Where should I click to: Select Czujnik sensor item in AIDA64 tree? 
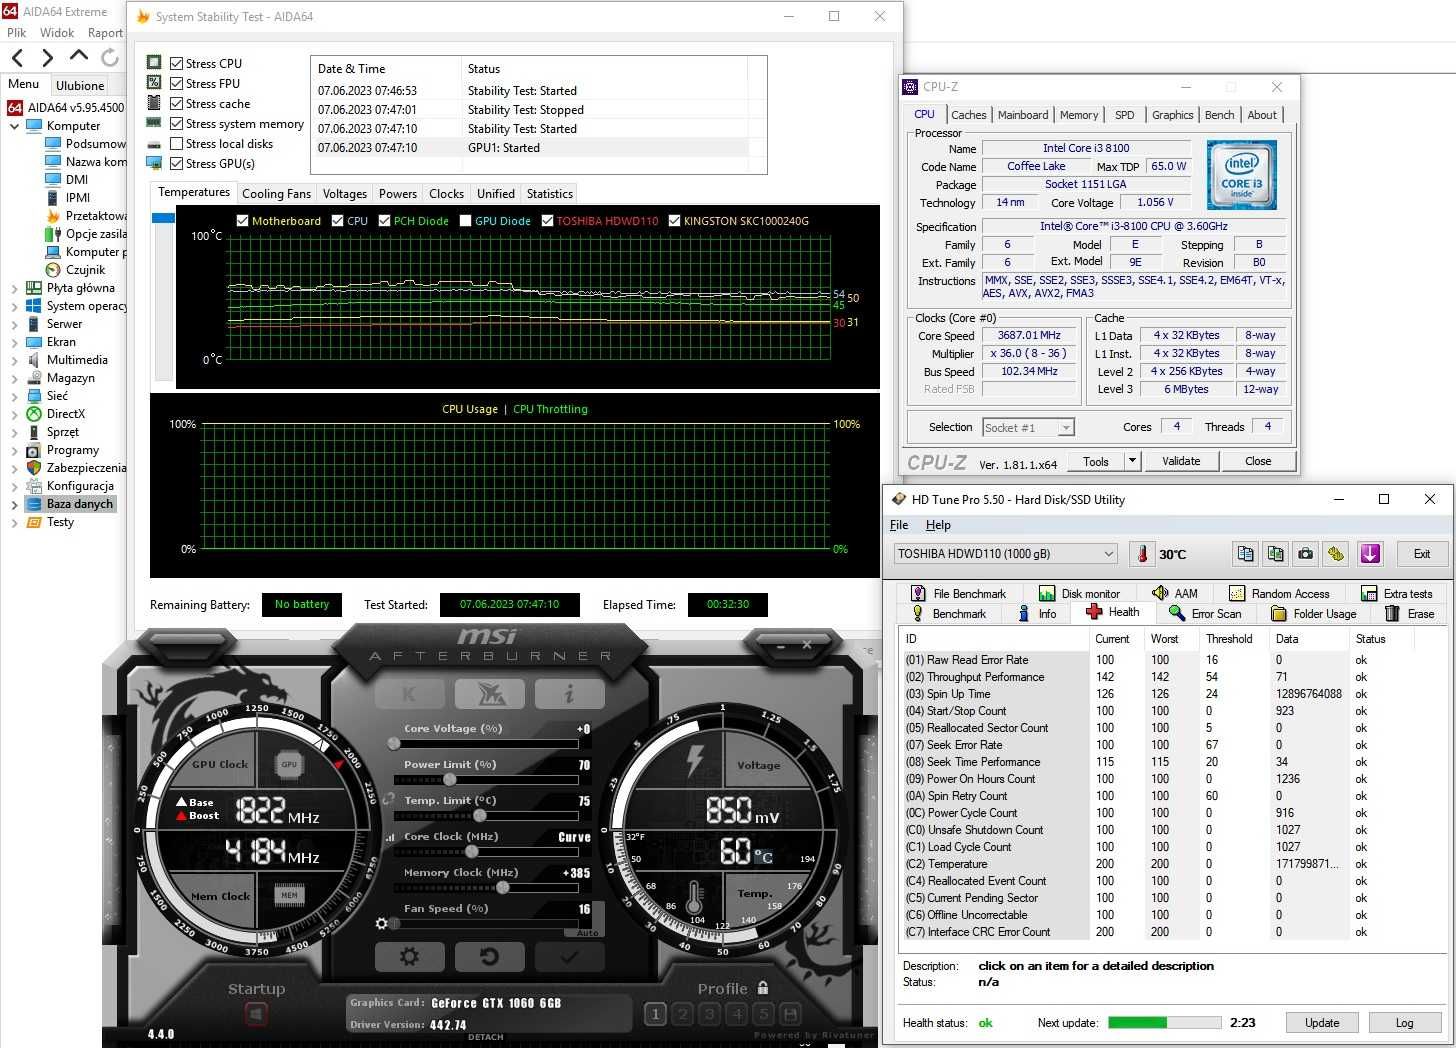pos(85,270)
